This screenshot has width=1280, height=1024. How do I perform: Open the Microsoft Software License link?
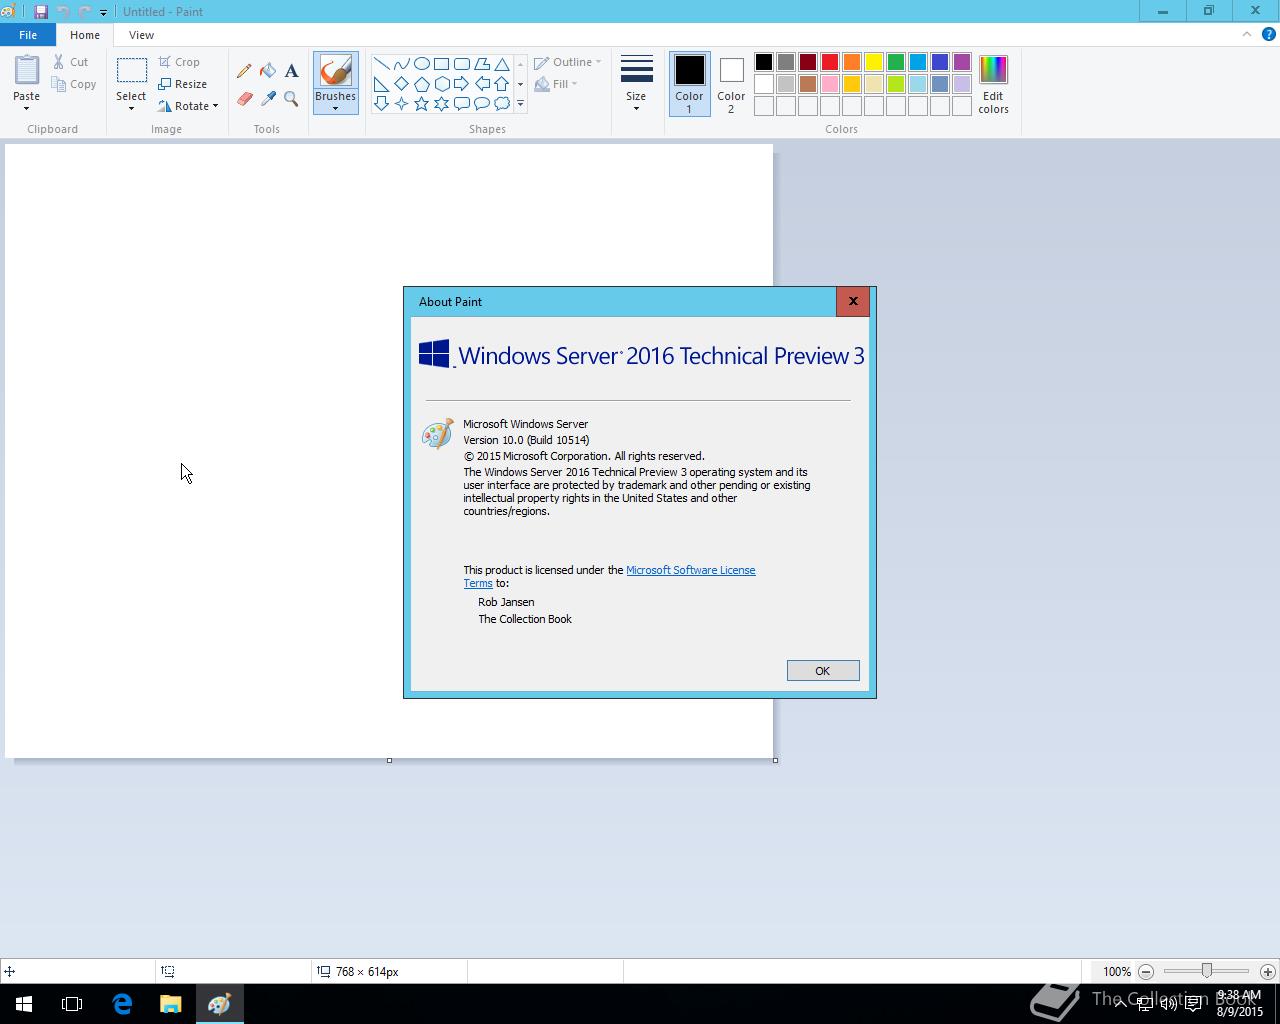coord(690,570)
